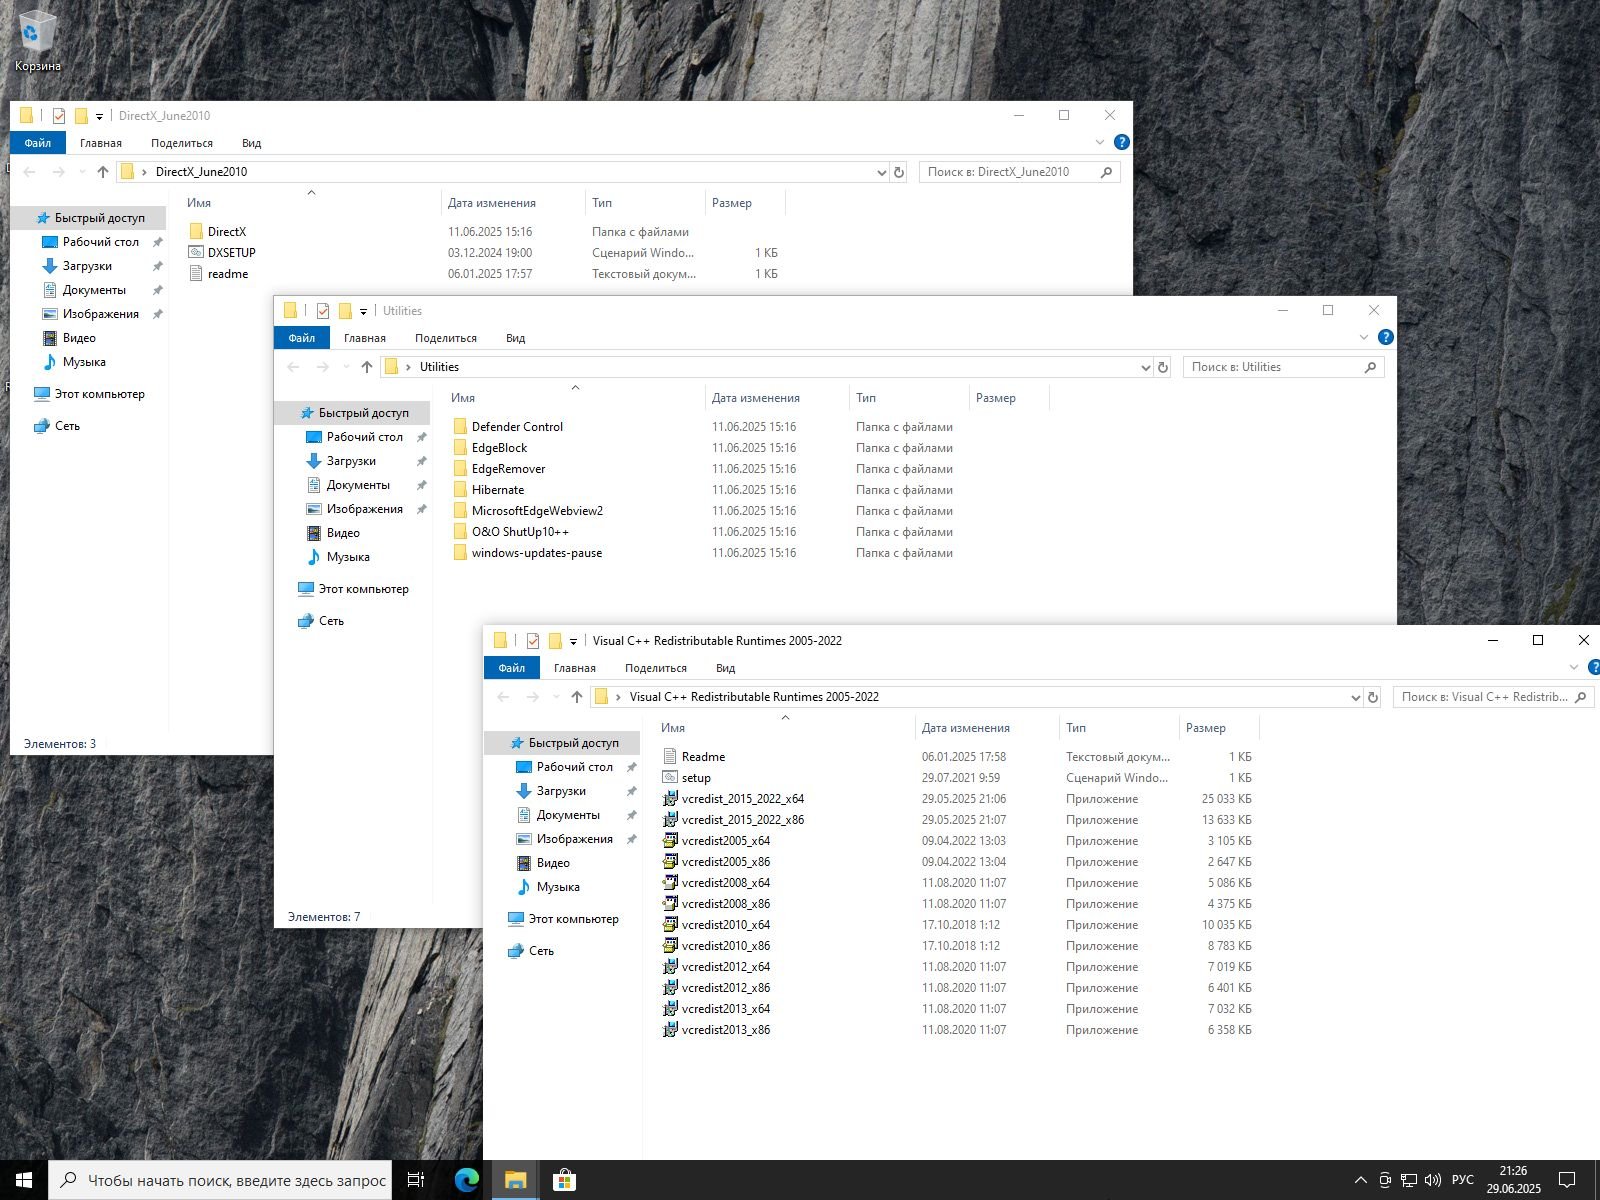Go up one level in DirectX_June2010 window
This screenshot has width=1600, height=1200.
(x=103, y=172)
